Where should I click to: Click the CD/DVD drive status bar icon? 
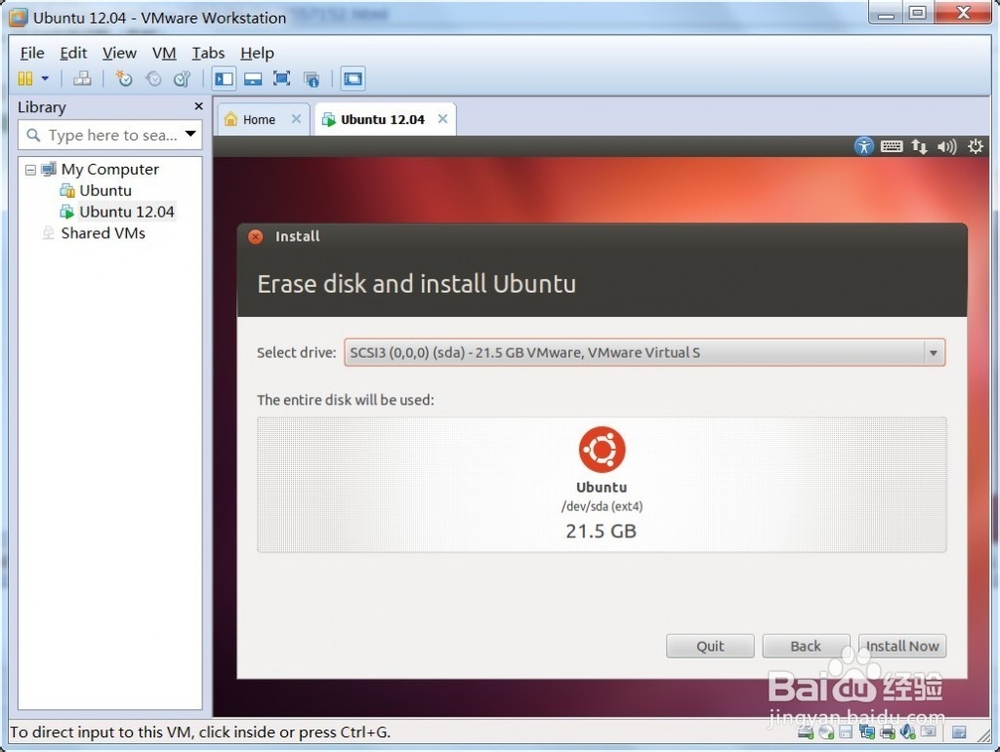(x=827, y=732)
